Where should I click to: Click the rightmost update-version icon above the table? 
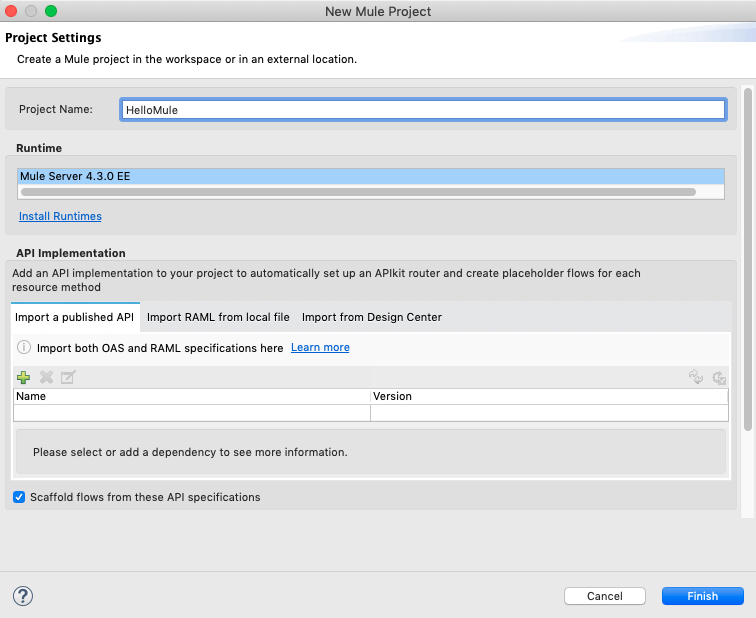coord(719,377)
